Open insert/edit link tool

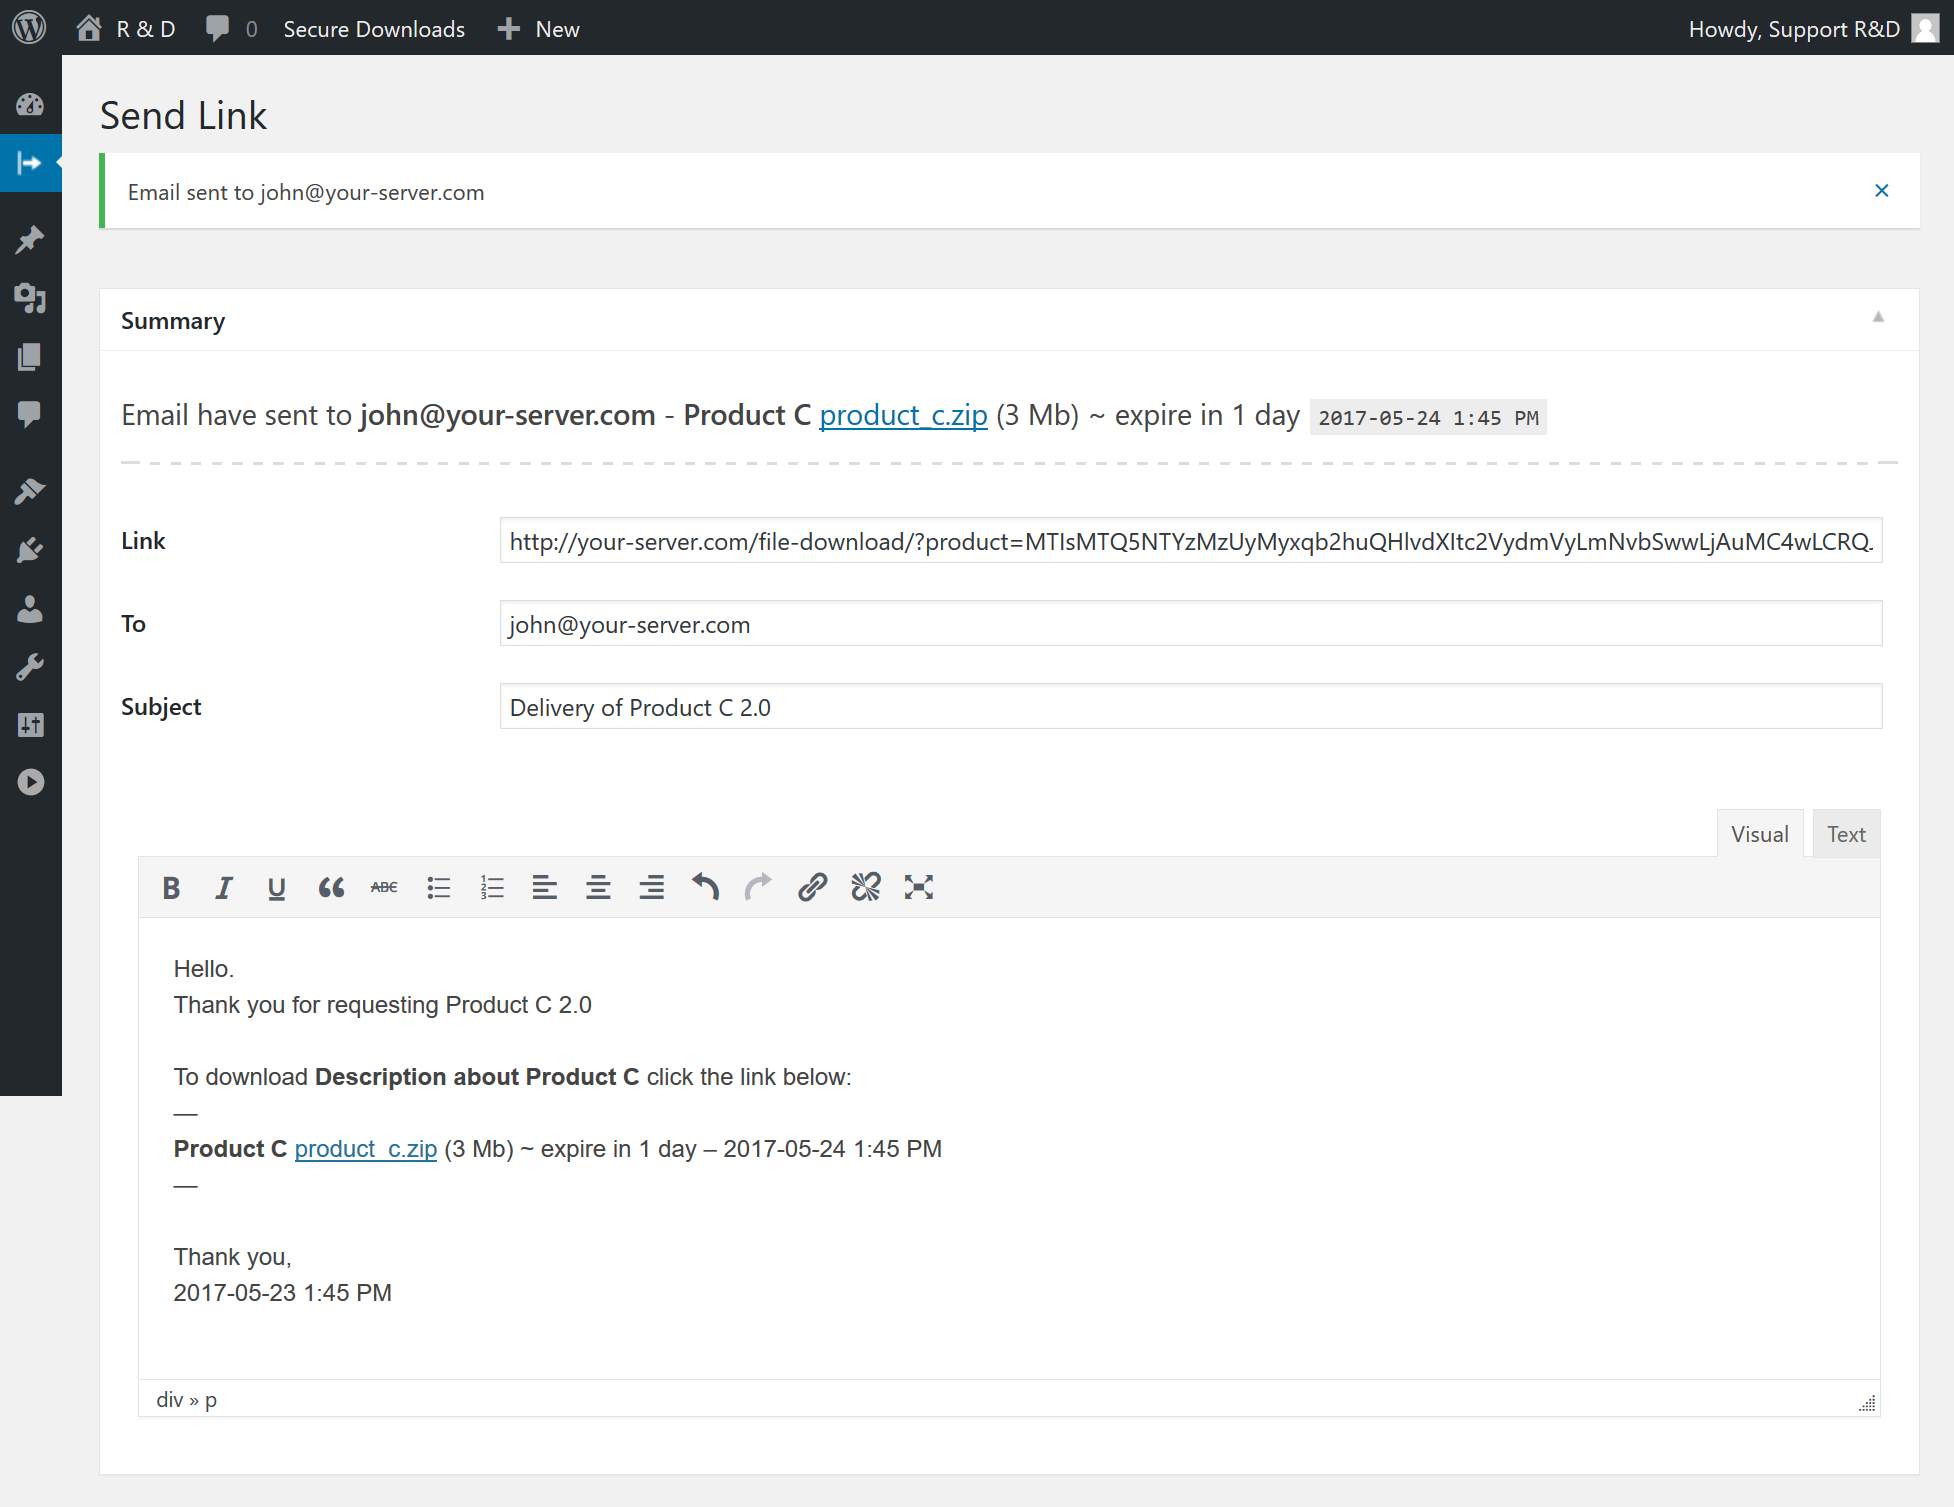click(x=812, y=887)
